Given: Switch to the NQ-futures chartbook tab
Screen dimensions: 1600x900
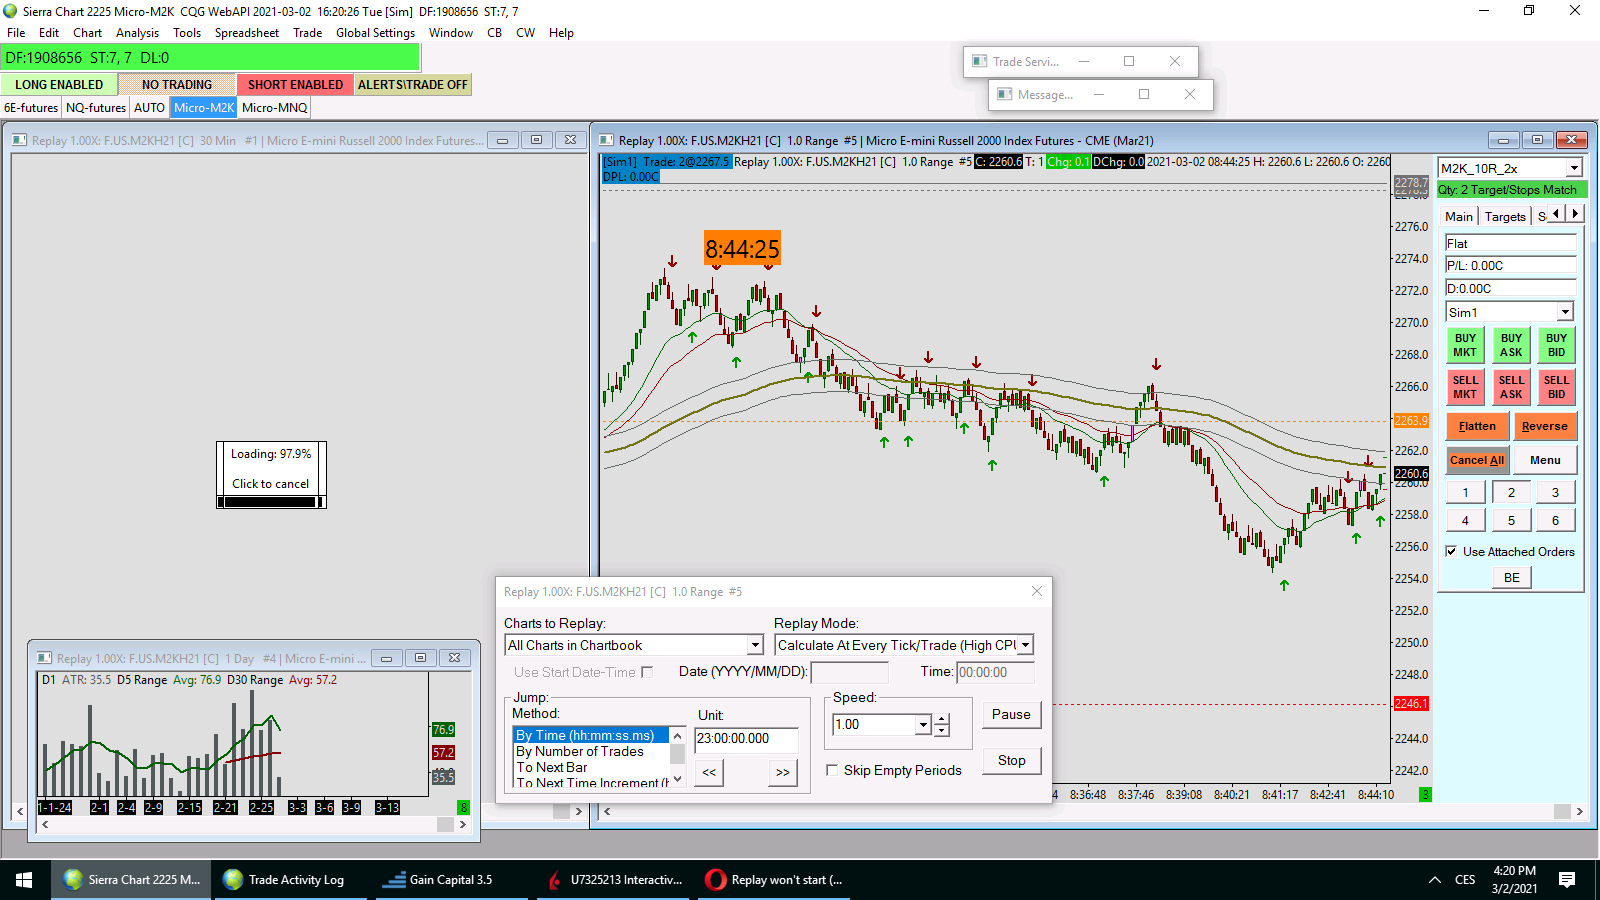Looking at the screenshot, I should (96, 108).
